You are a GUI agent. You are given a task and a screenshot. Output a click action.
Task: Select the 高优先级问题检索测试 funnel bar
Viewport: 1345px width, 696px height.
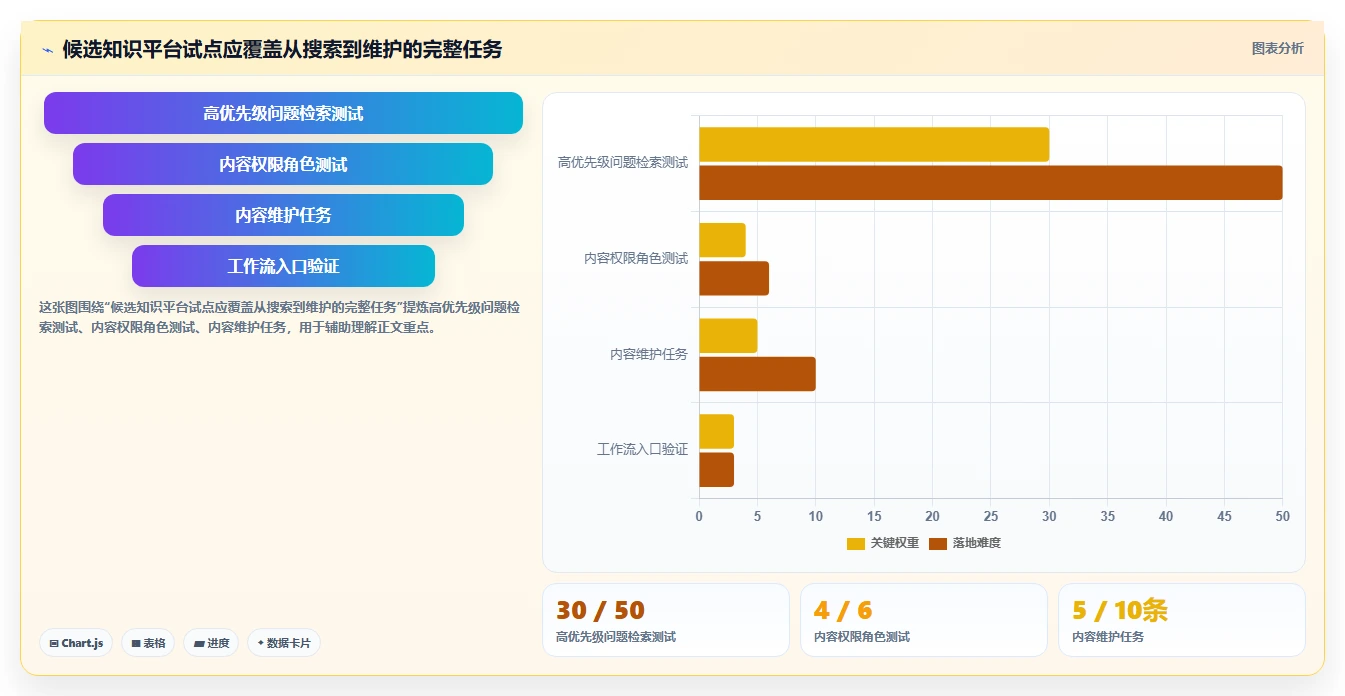pos(283,113)
